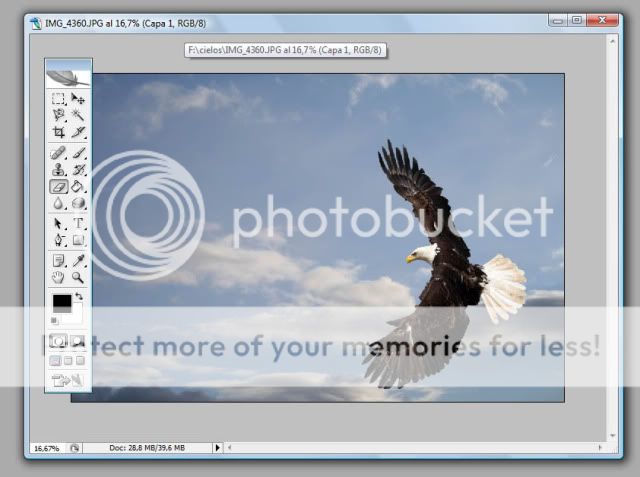Select the Eraser tool
Viewport: 640px width, 477px height.
(59, 187)
